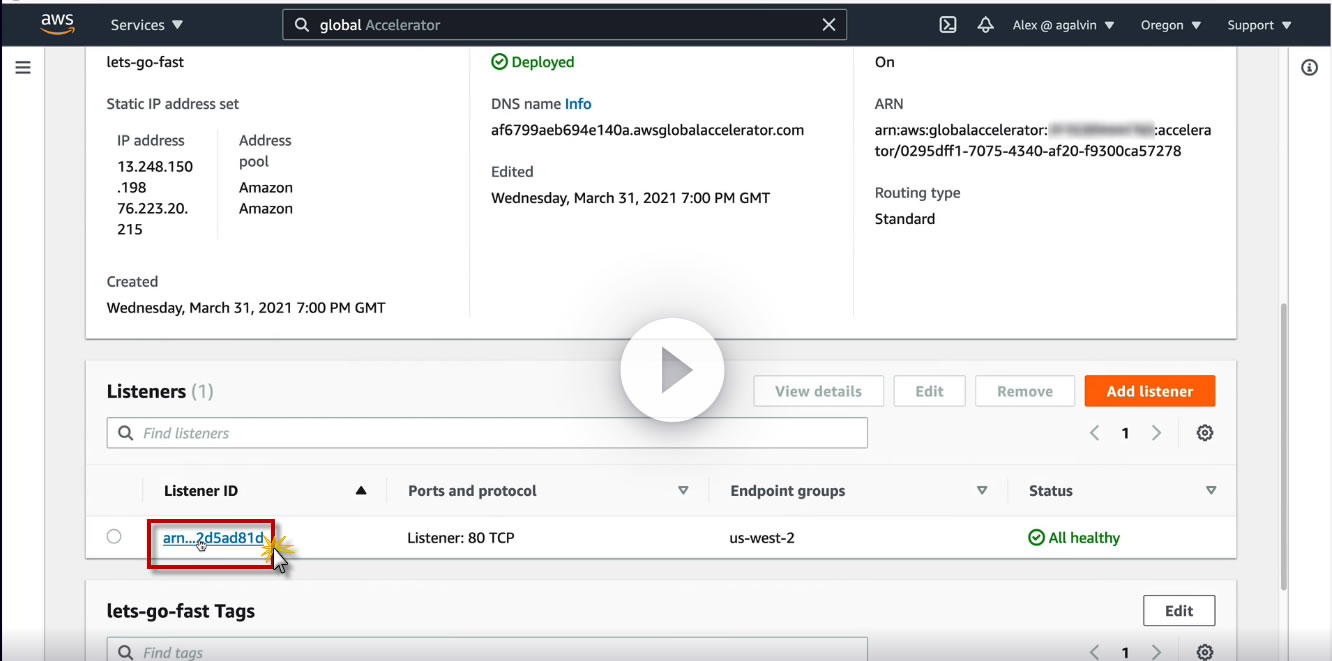1332x661 pixels.
Task: Play the video overlay button
Action: [x=672, y=370]
